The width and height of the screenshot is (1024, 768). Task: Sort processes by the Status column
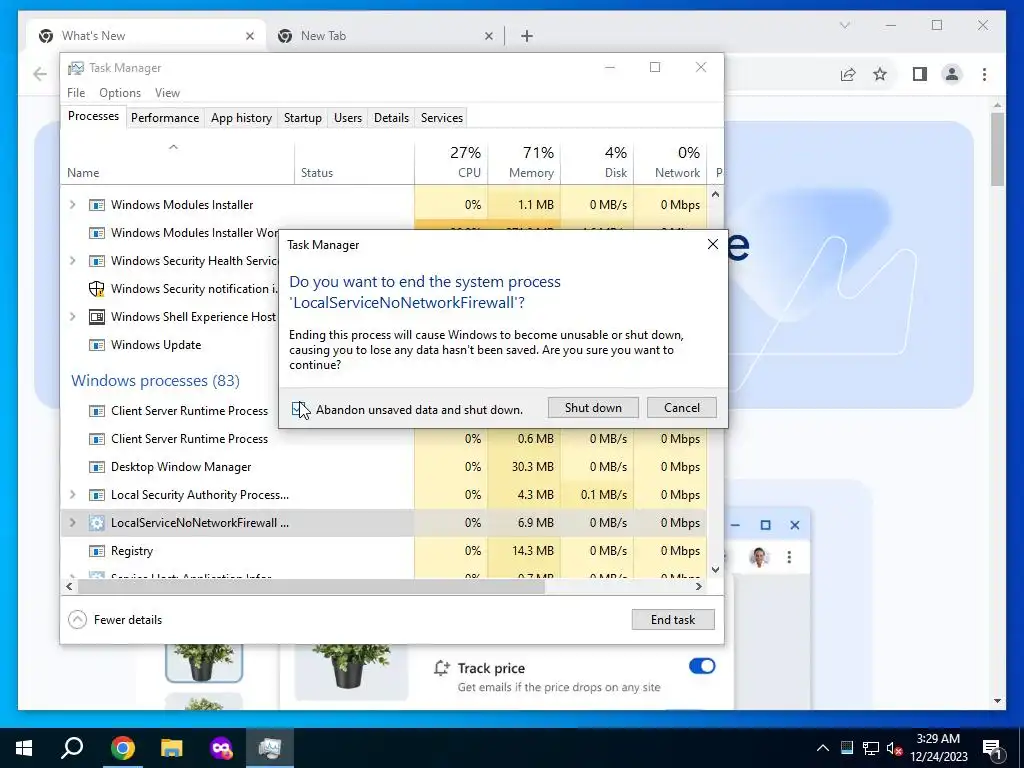(354, 162)
